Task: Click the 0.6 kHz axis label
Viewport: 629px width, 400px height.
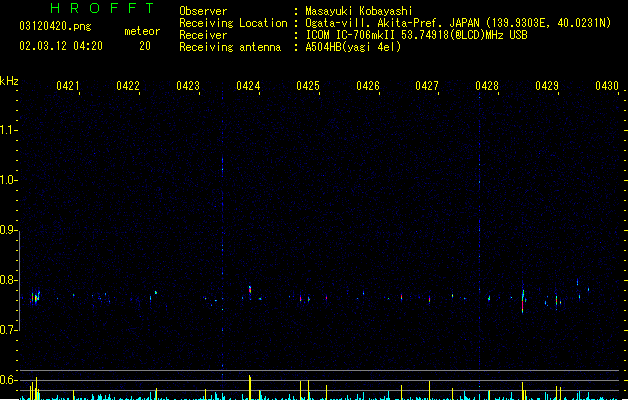Action: (8, 380)
